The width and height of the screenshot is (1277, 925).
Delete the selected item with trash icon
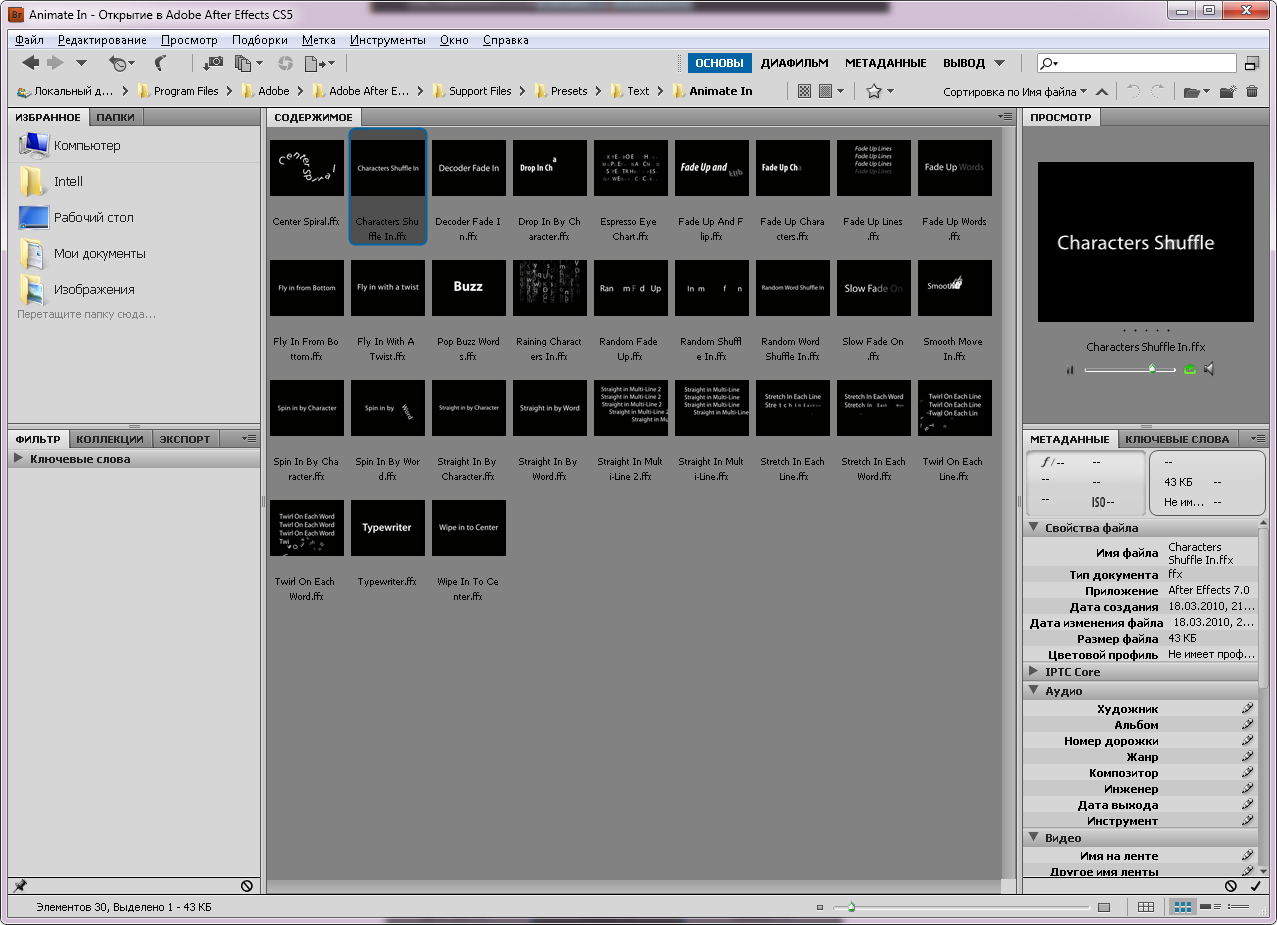point(1252,91)
